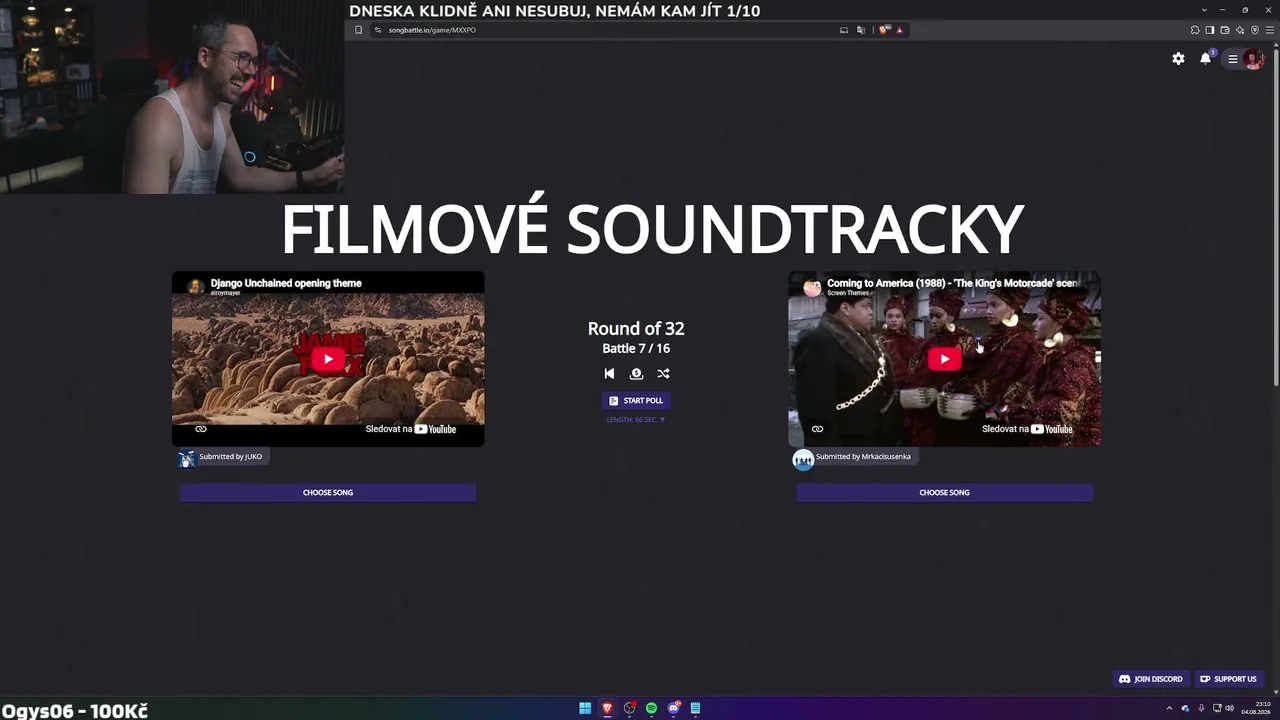Open the OneDrive tray icon
1280x720 pixels.
click(x=1185, y=708)
